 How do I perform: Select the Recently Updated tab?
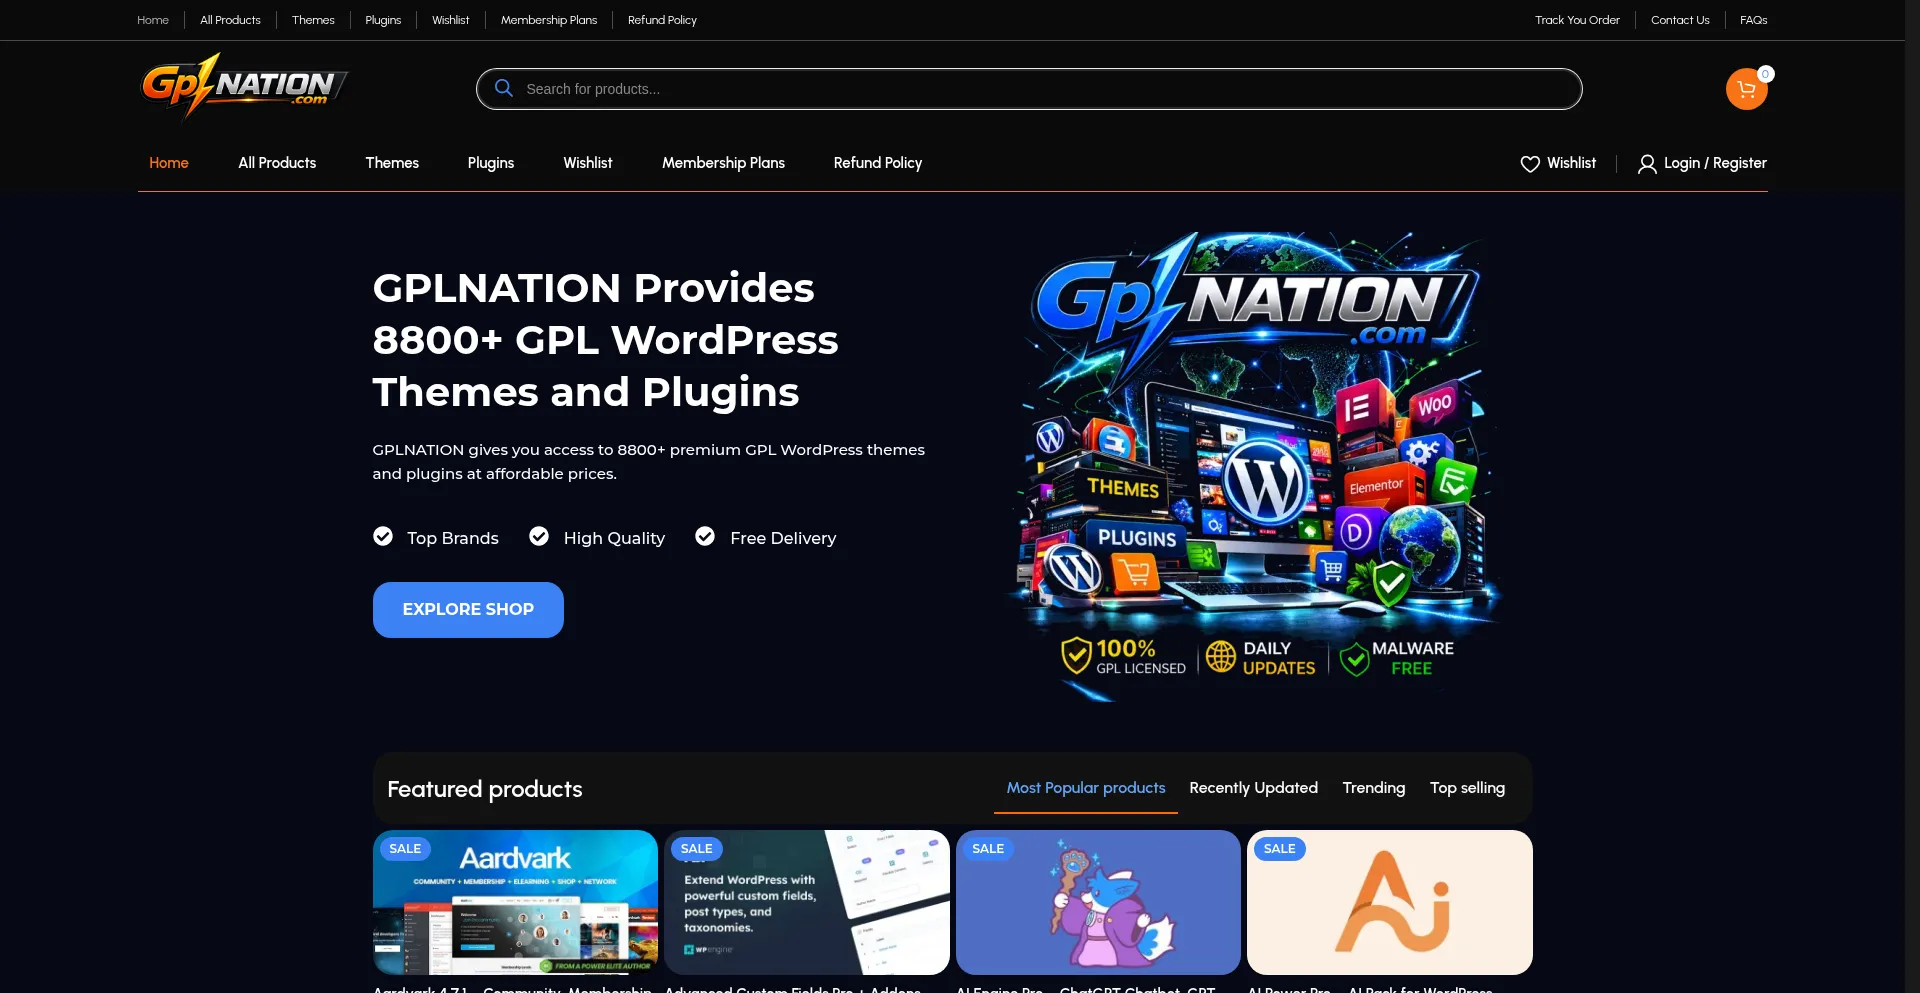pyautogui.click(x=1253, y=788)
